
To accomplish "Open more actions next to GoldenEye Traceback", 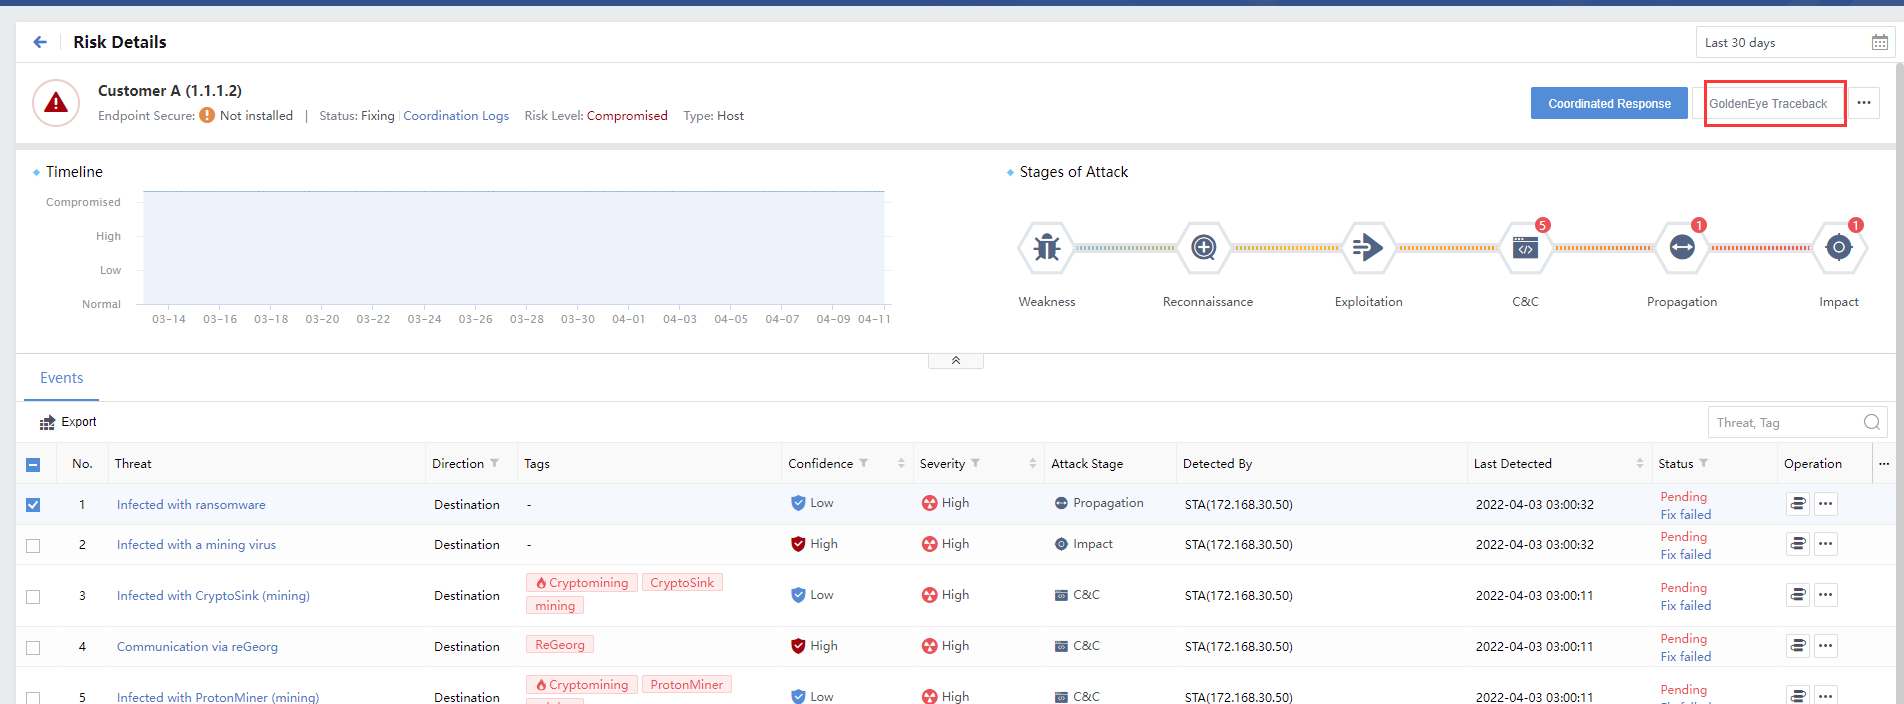I will pyautogui.click(x=1864, y=103).
